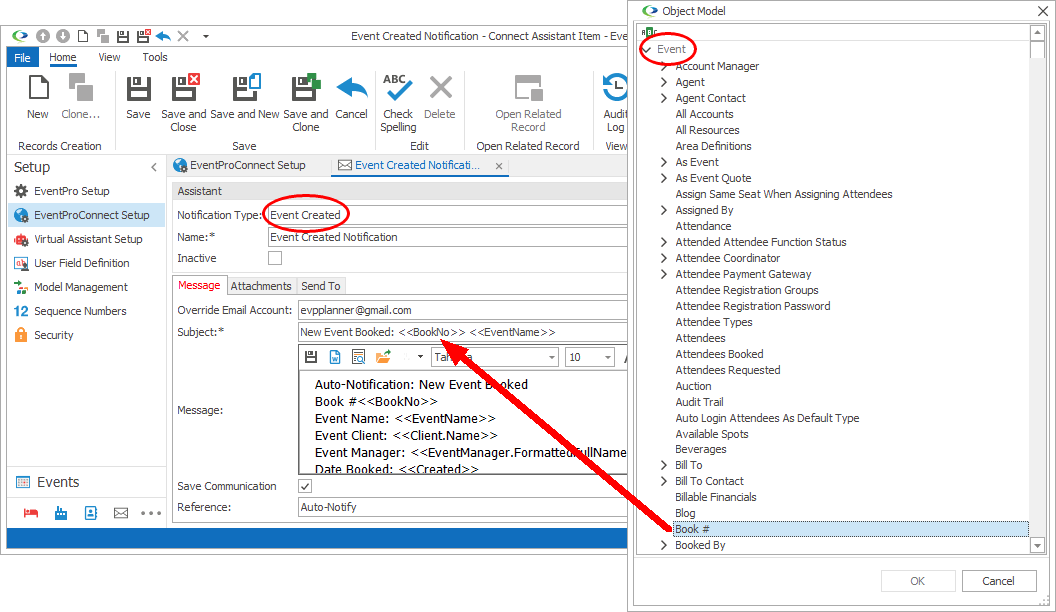Go to previous record in quick toolbar
The image size is (1056, 612).
point(43,36)
